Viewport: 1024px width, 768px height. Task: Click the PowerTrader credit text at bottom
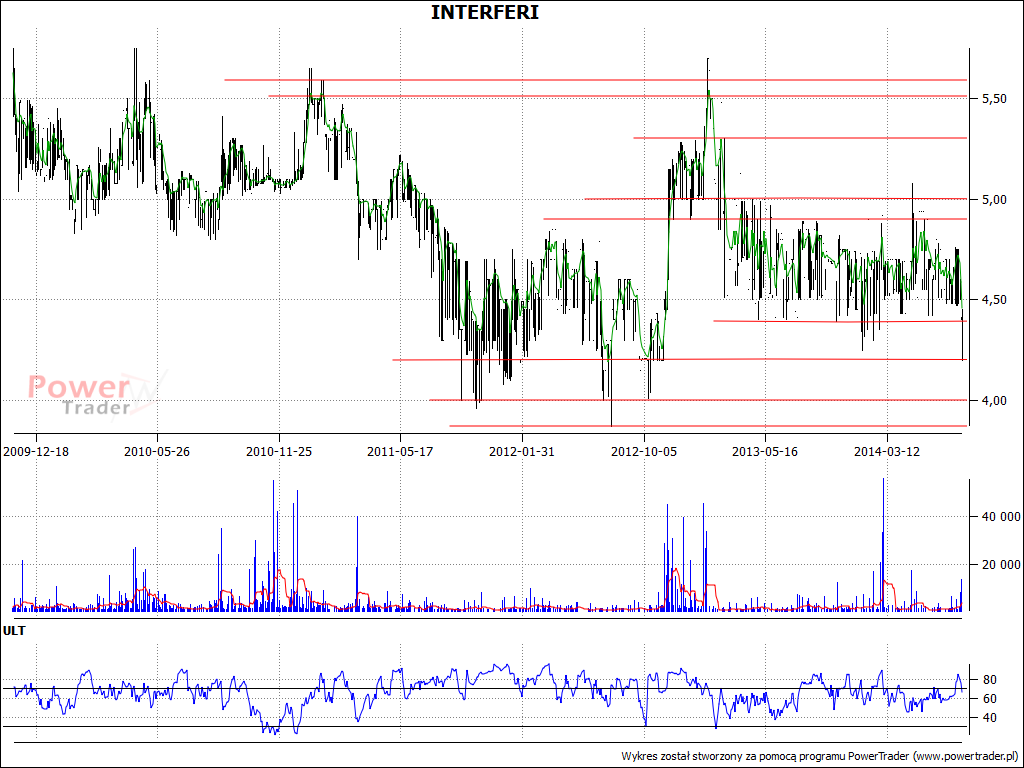tap(820, 756)
